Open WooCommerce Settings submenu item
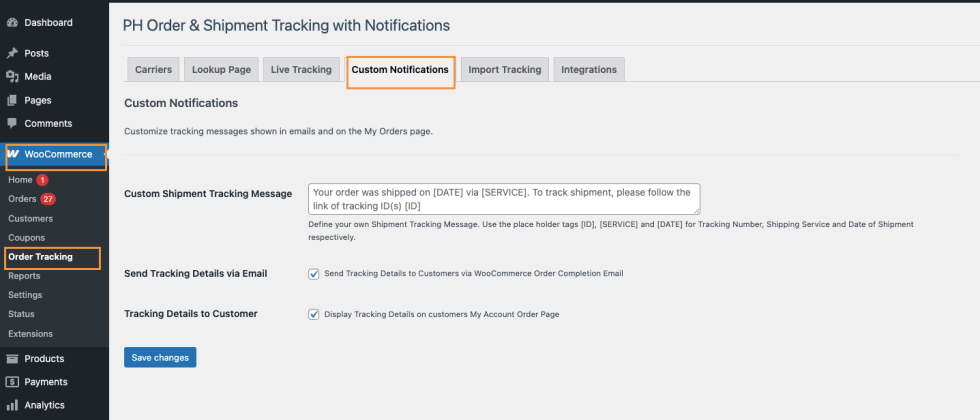This screenshot has width=980, height=420. click(x=25, y=295)
